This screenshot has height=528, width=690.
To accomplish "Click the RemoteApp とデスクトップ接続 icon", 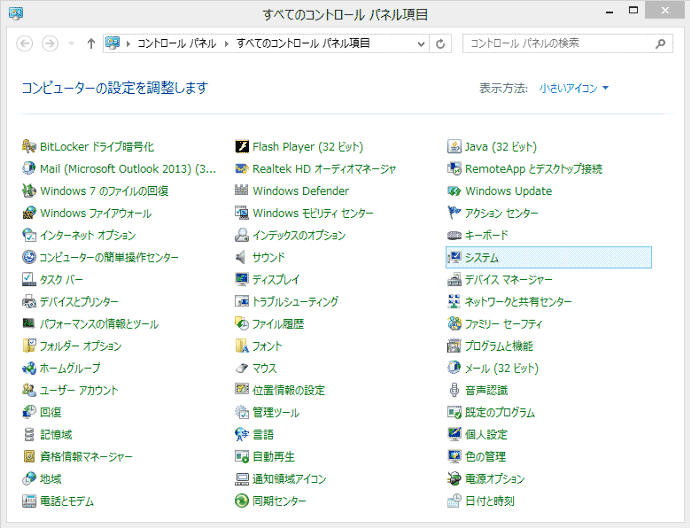I will pyautogui.click(x=454, y=169).
